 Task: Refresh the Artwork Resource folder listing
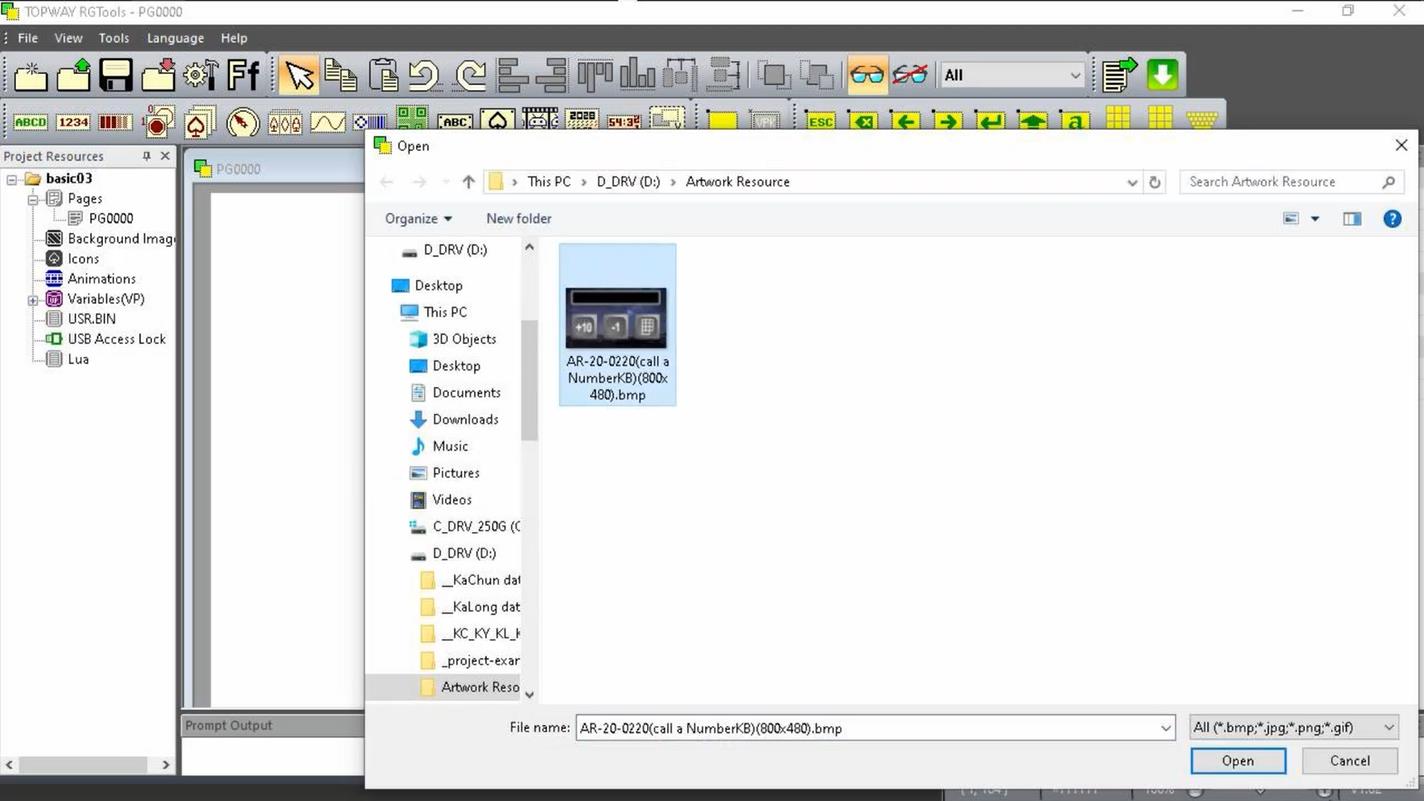(1155, 182)
